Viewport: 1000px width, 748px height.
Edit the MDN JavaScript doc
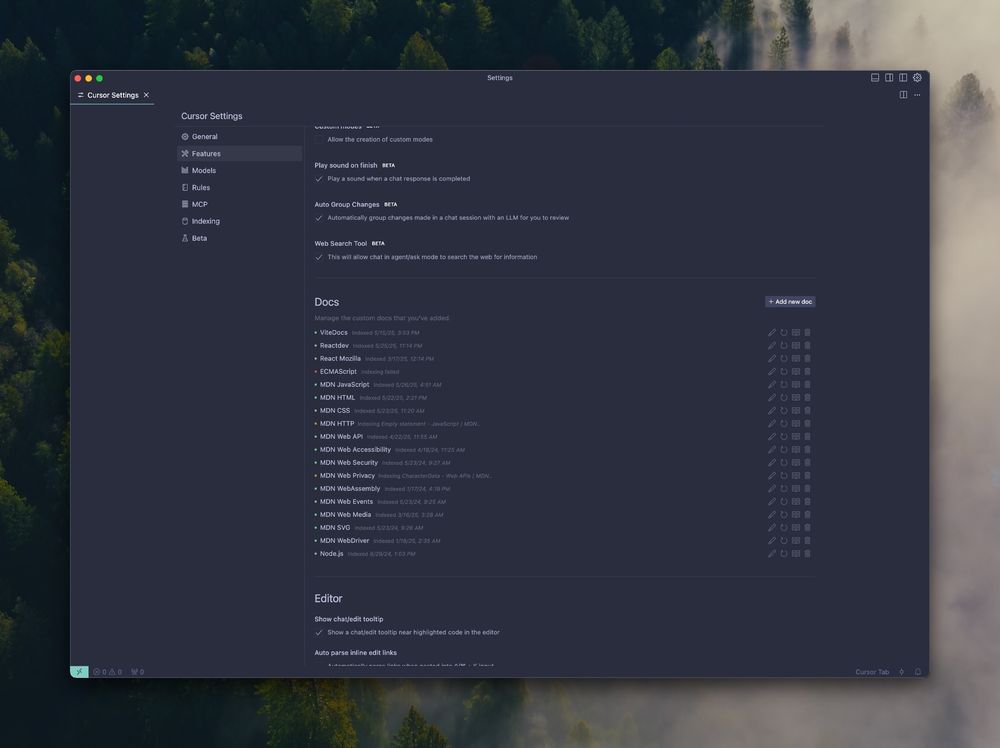point(772,385)
